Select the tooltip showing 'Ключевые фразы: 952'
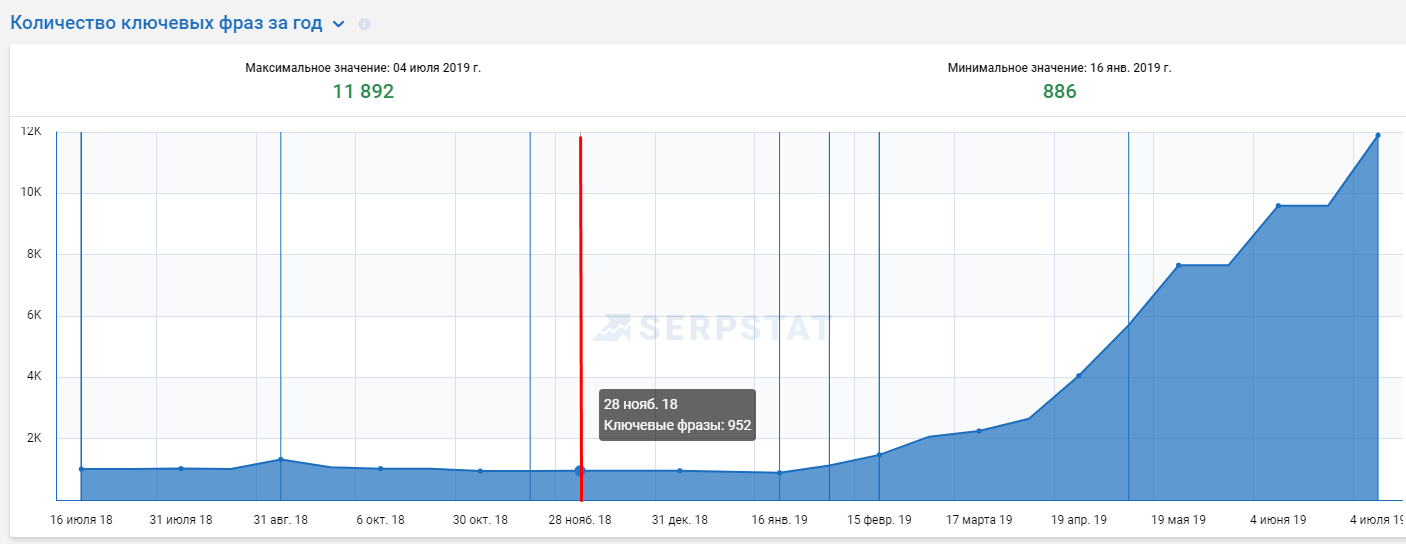 click(x=677, y=415)
